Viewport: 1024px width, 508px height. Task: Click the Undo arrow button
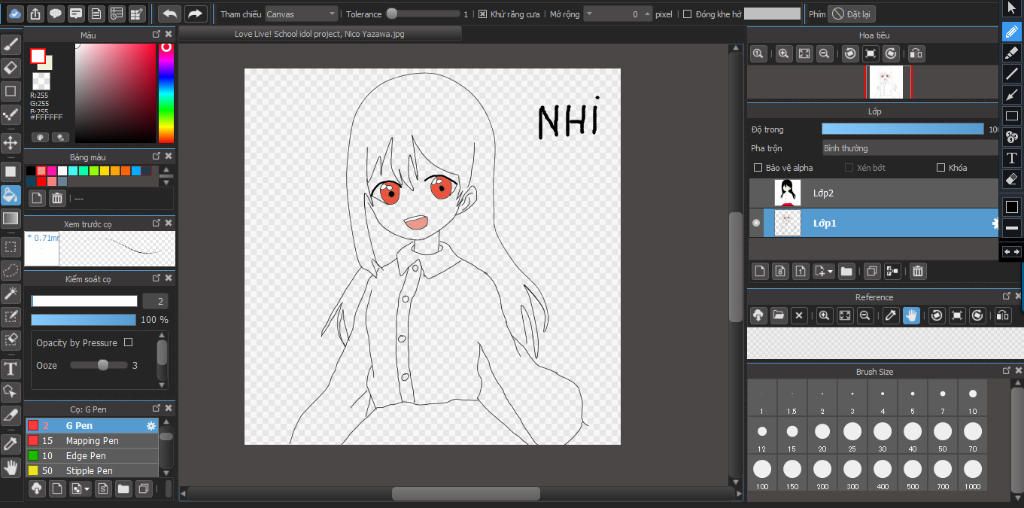click(x=170, y=13)
